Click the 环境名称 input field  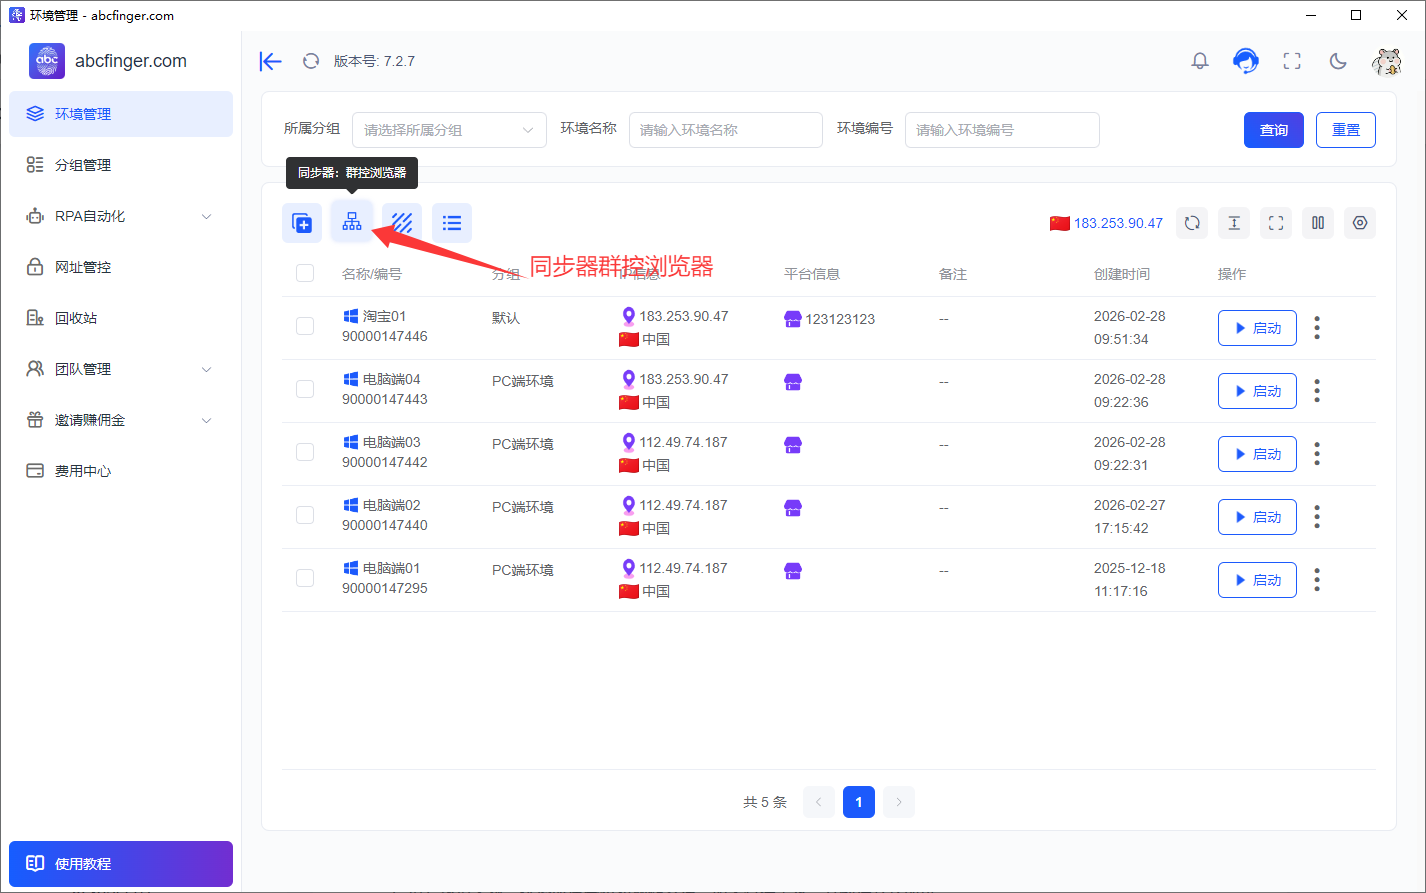point(725,130)
